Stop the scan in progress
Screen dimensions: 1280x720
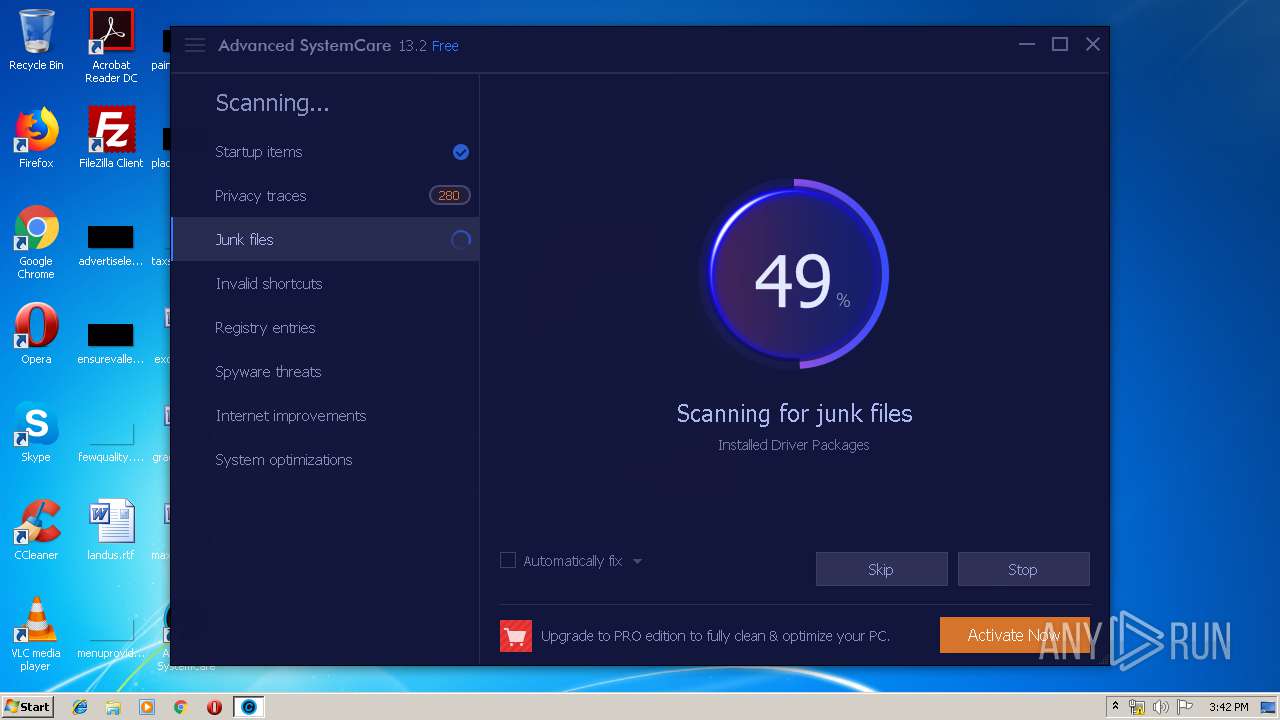click(1023, 569)
